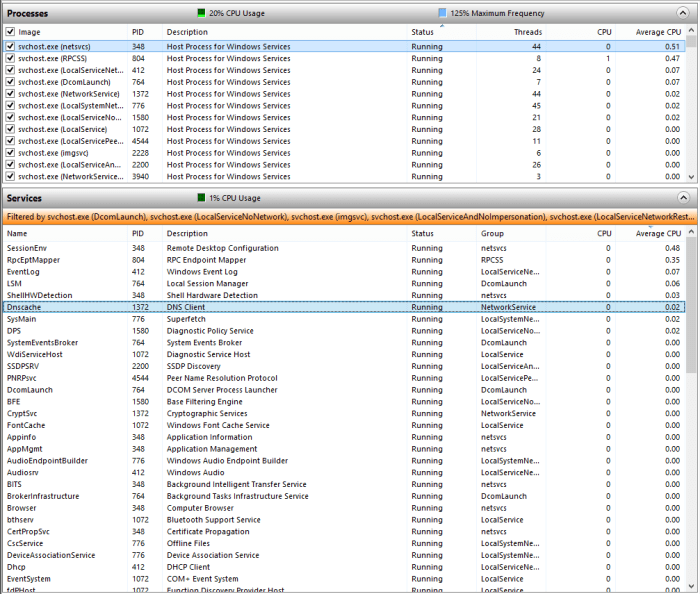This screenshot has height=594, width=700.
Task: Select the CertPropSvc service row
Action: click(344, 532)
